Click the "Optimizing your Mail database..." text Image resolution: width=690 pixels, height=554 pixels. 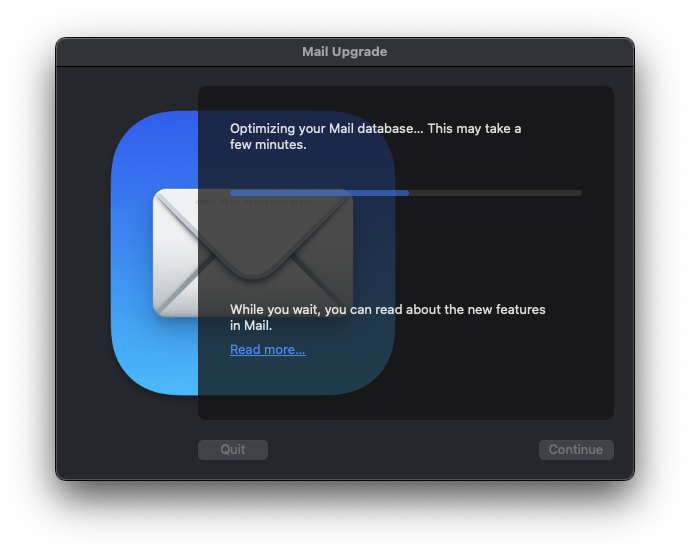[x=375, y=136]
